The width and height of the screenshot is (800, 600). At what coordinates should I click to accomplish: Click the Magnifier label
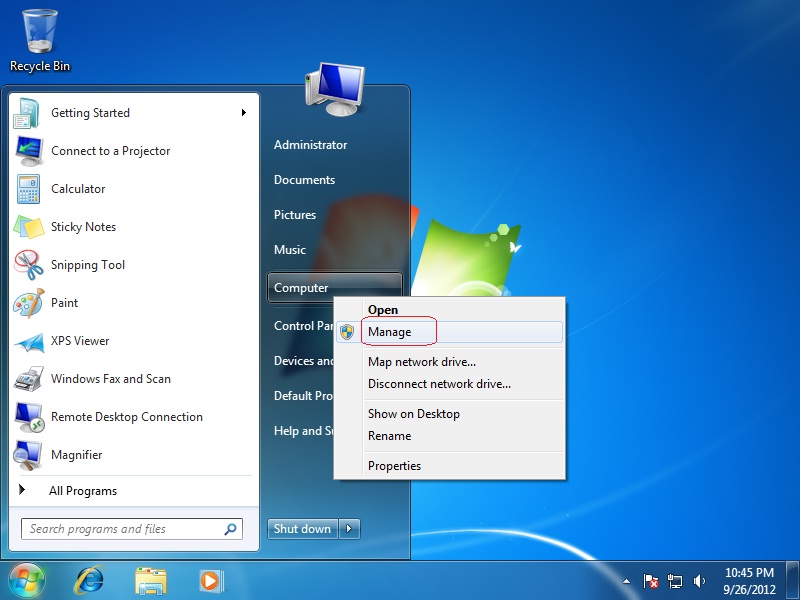pos(77,455)
